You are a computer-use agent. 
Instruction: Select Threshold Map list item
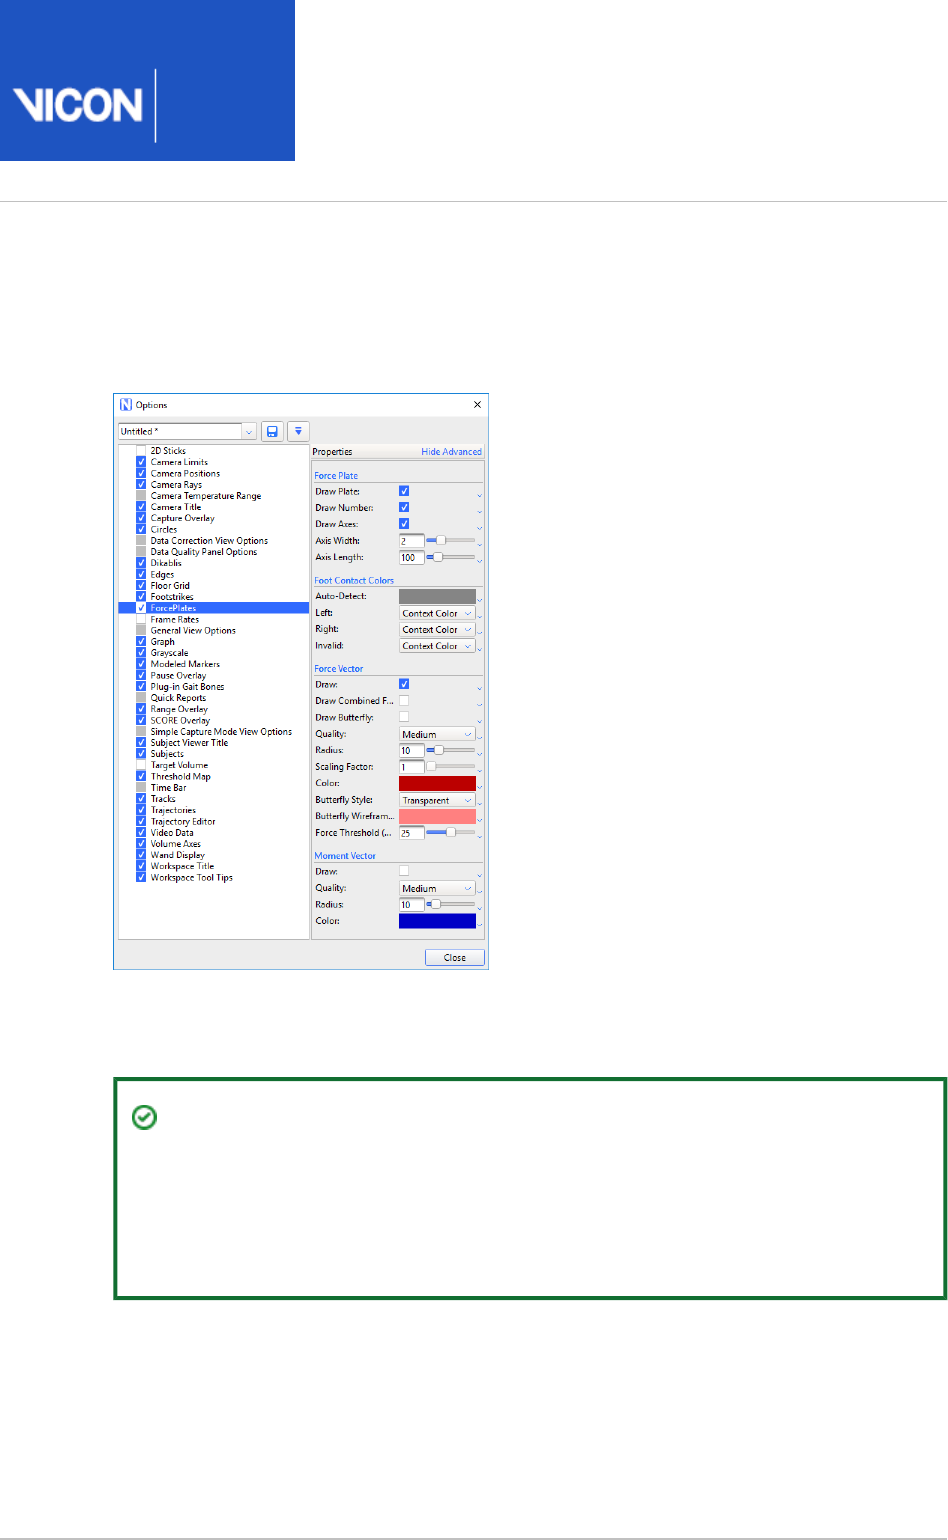pyautogui.click(x=181, y=777)
